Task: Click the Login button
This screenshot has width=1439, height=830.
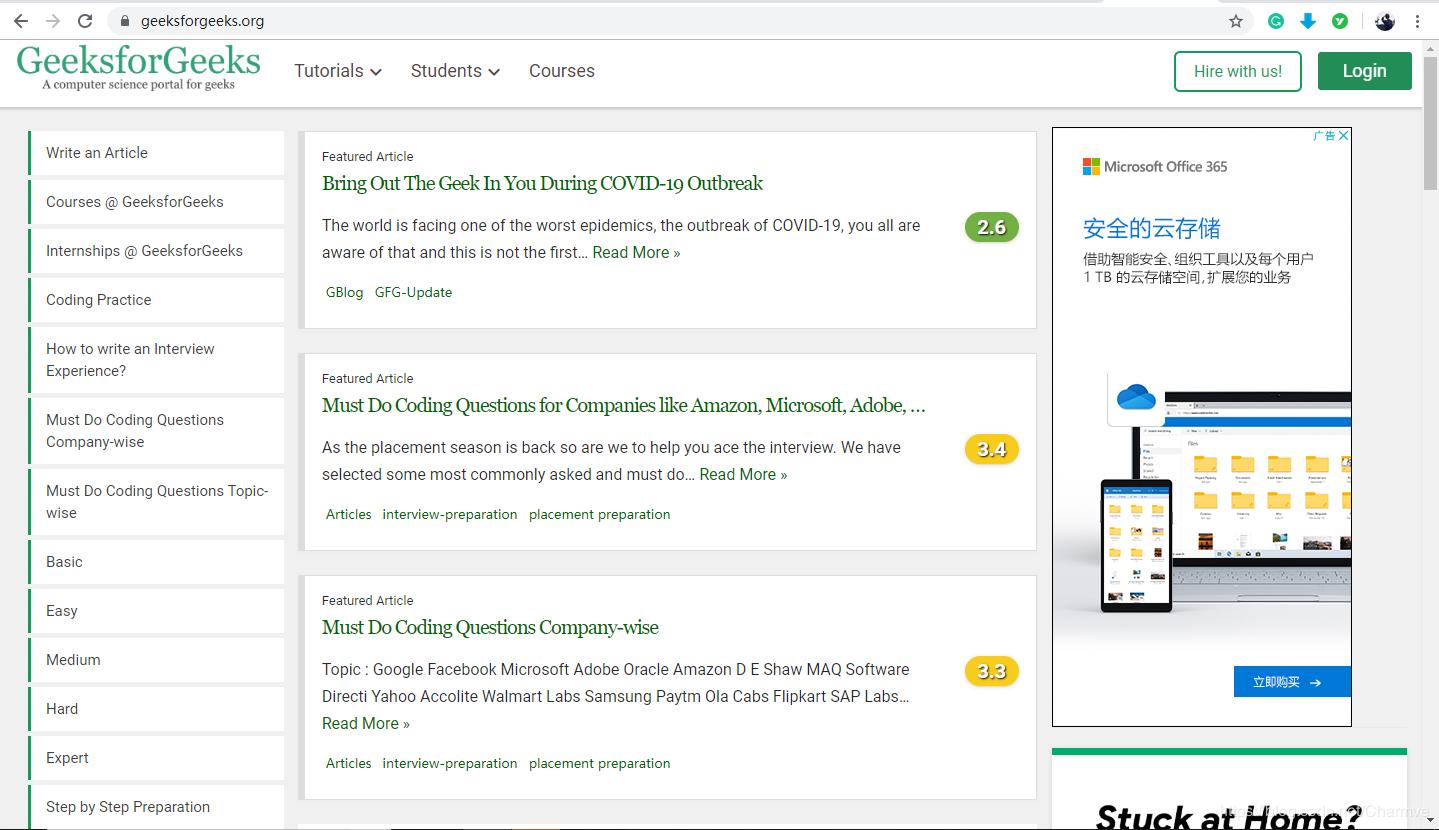Action: 1364,71
